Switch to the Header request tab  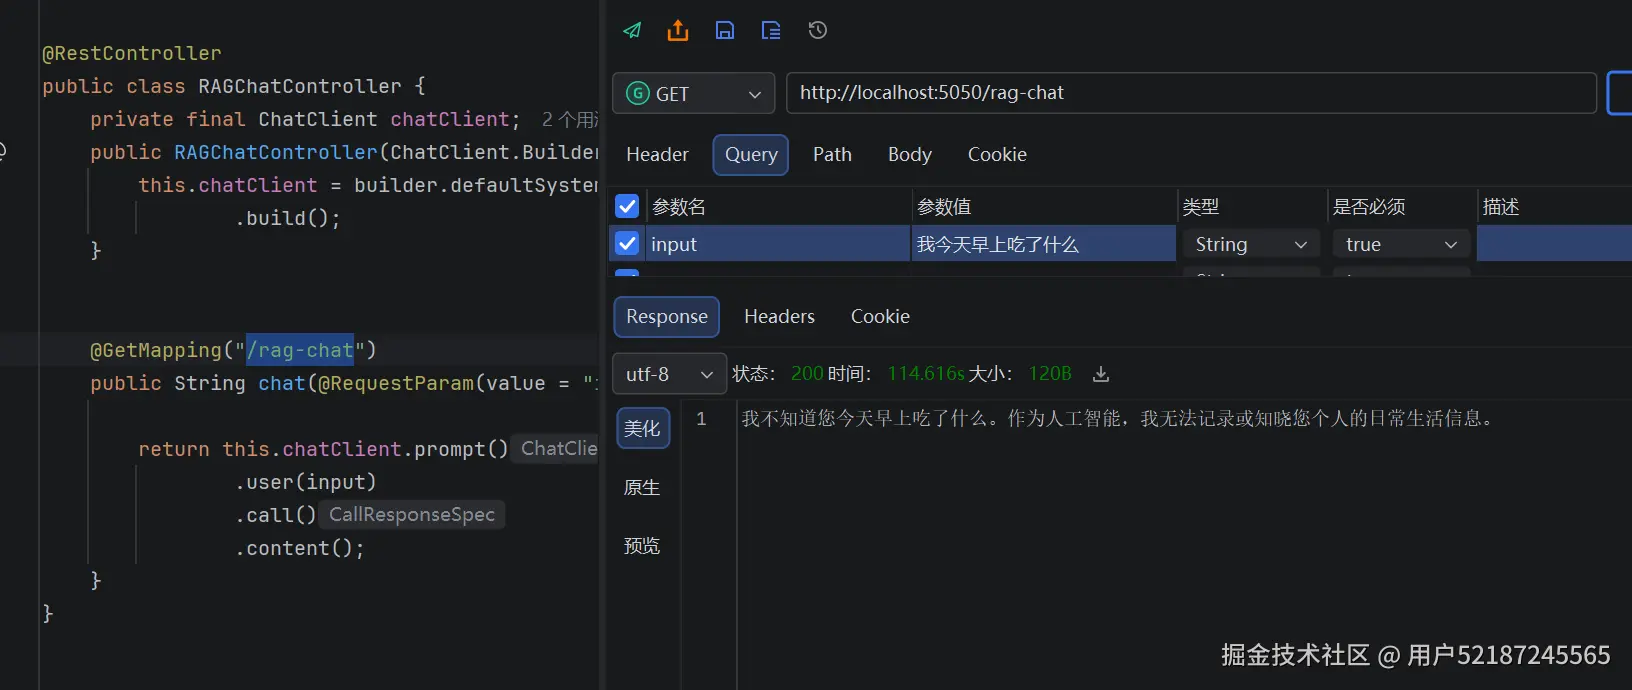(657, 154)
